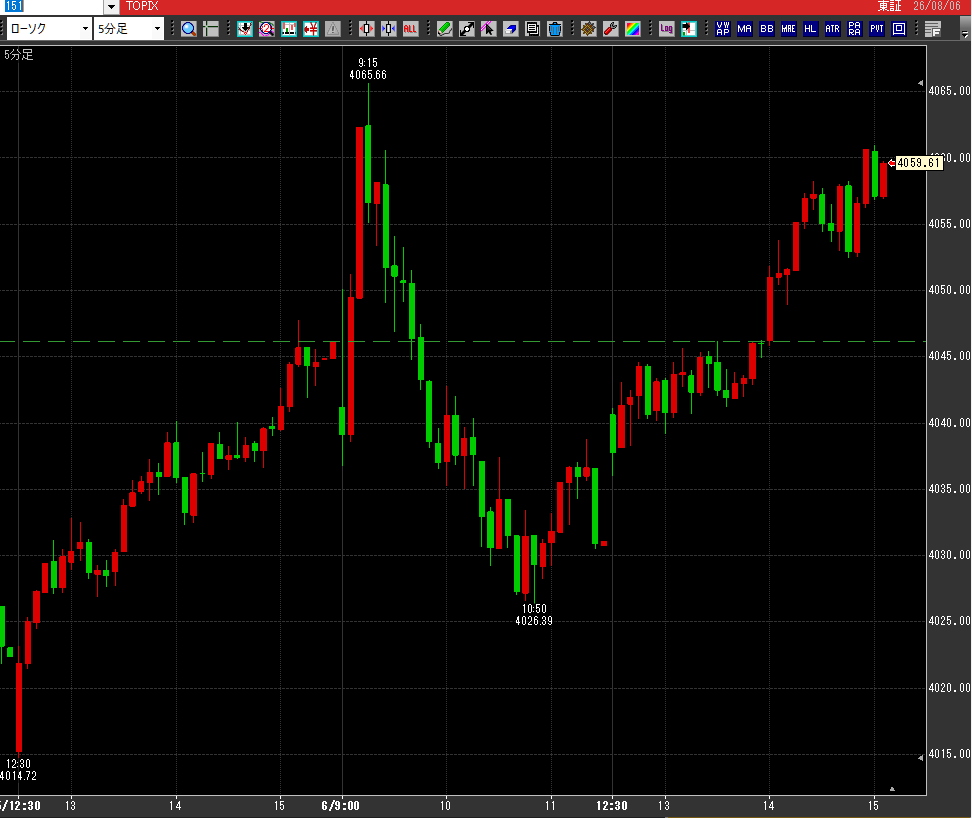This screenshot has width=972, height=818.
Task: Click the 10:50 4026.39 low price label
Action: click(534, 615)
